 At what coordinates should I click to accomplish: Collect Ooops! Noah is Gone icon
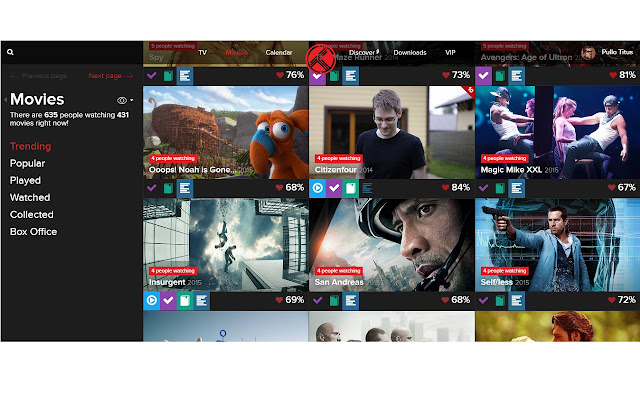point(168,188)
